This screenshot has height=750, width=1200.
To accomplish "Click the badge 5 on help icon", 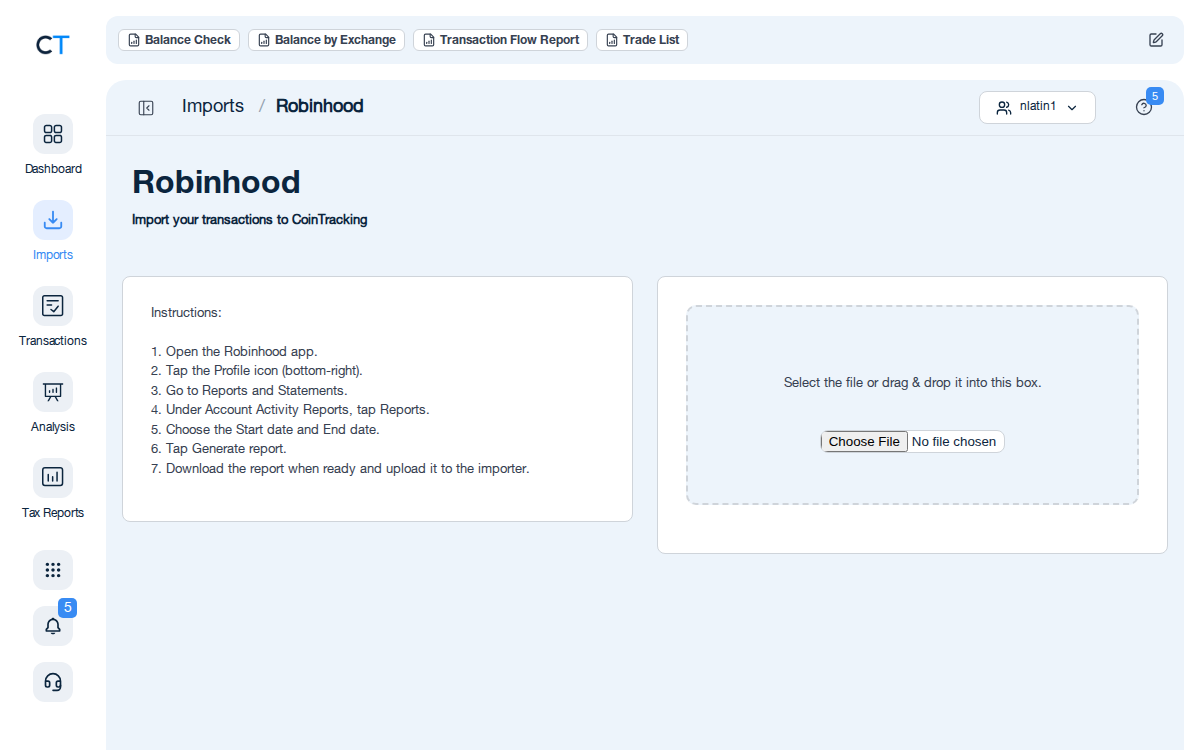I will 1154,96.
